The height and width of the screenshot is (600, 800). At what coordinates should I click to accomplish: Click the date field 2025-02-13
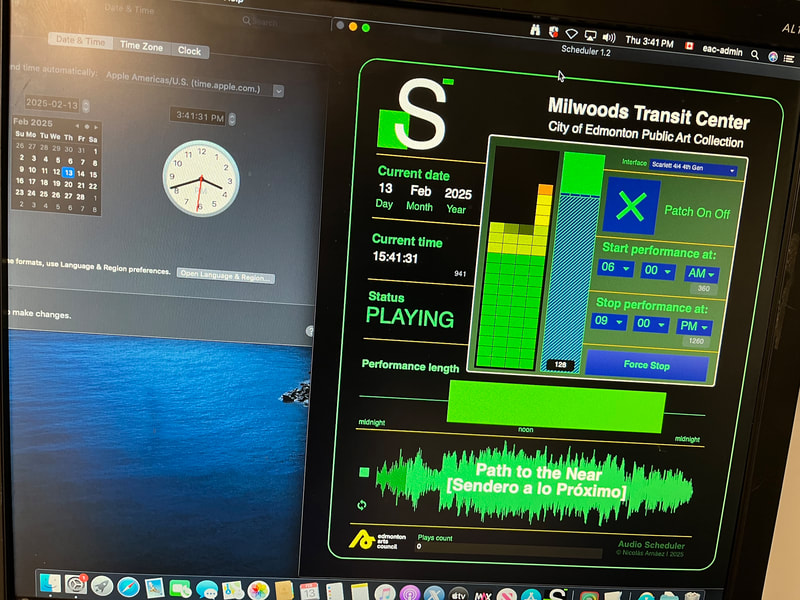pos(52,104)
